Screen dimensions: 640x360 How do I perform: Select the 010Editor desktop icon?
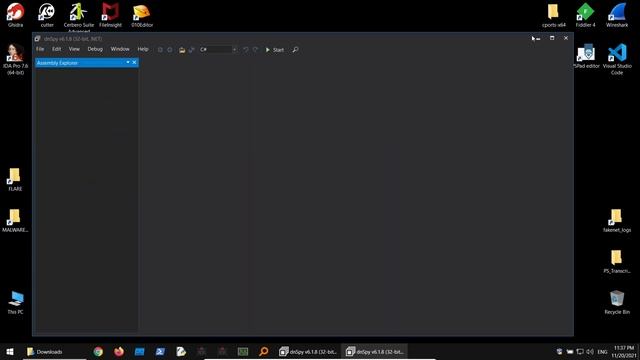coord(142,15)
